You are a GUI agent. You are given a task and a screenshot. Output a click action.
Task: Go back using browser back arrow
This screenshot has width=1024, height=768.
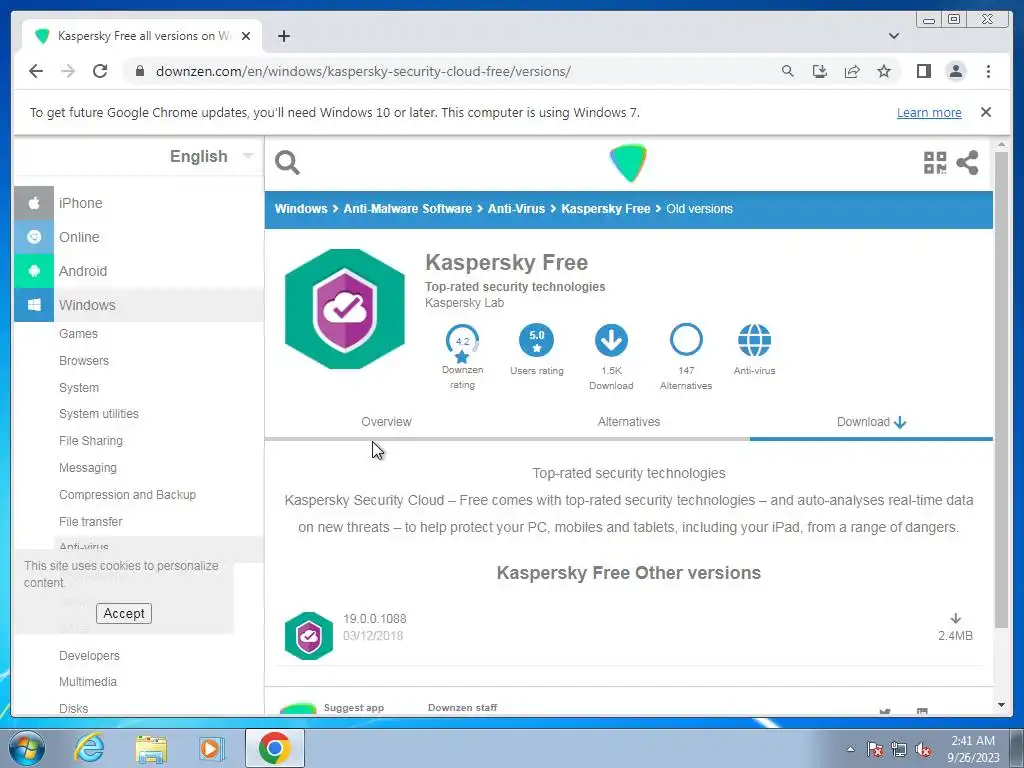(36, 71)
